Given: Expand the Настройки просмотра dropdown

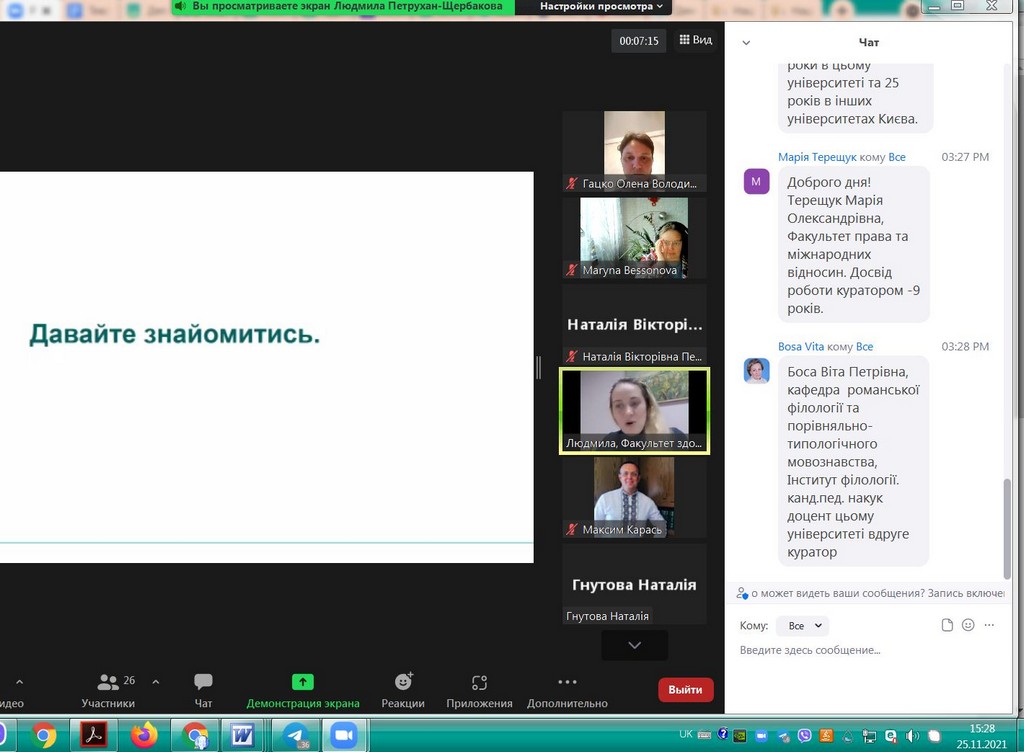Looking at the screenshot, I should [x=601, y=6].
